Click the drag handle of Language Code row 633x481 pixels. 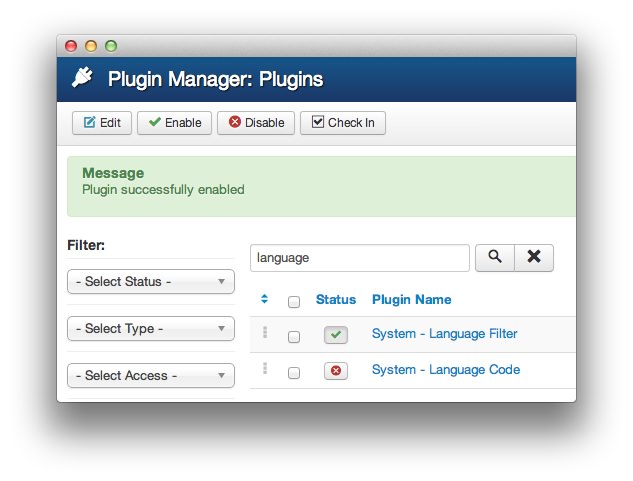coord(265,369)
